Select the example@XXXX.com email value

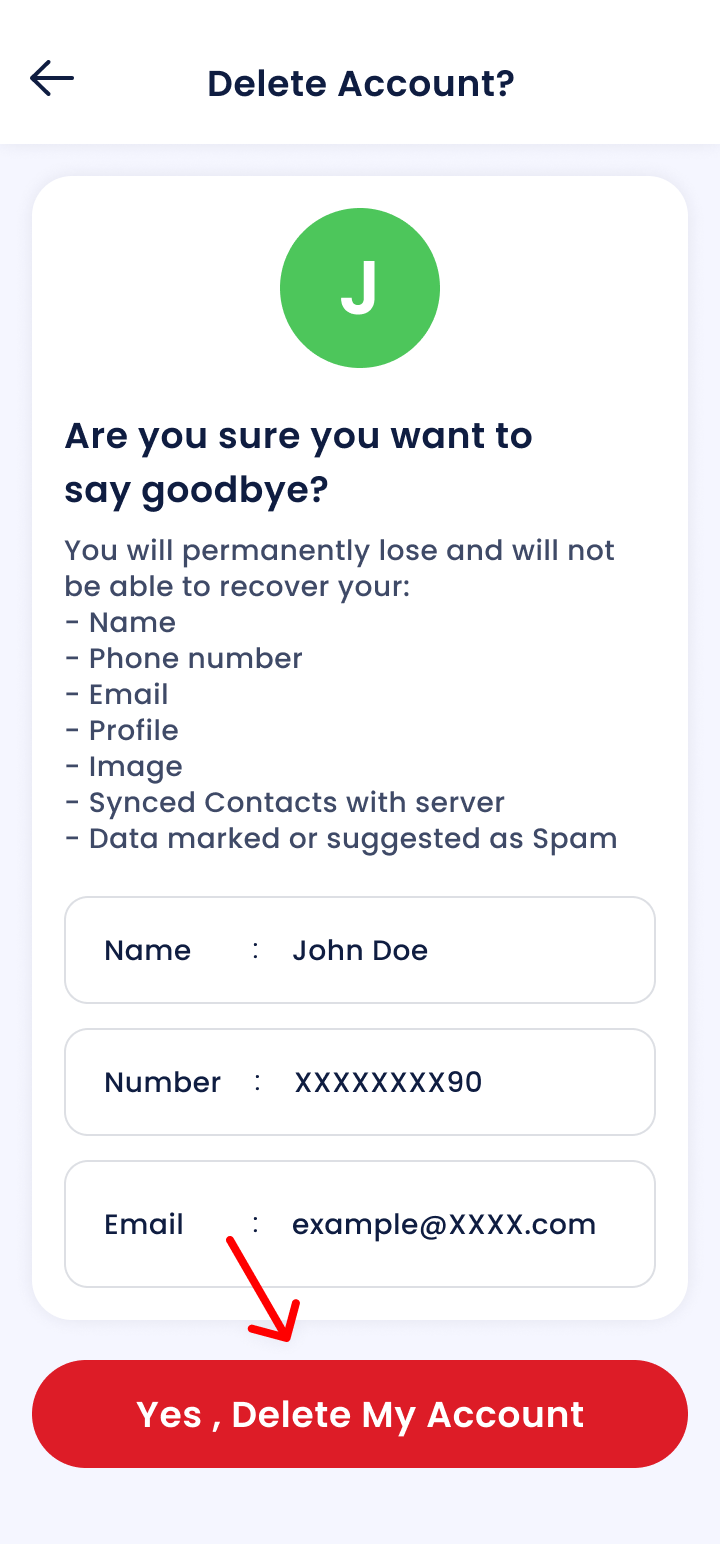[444, 1224]
